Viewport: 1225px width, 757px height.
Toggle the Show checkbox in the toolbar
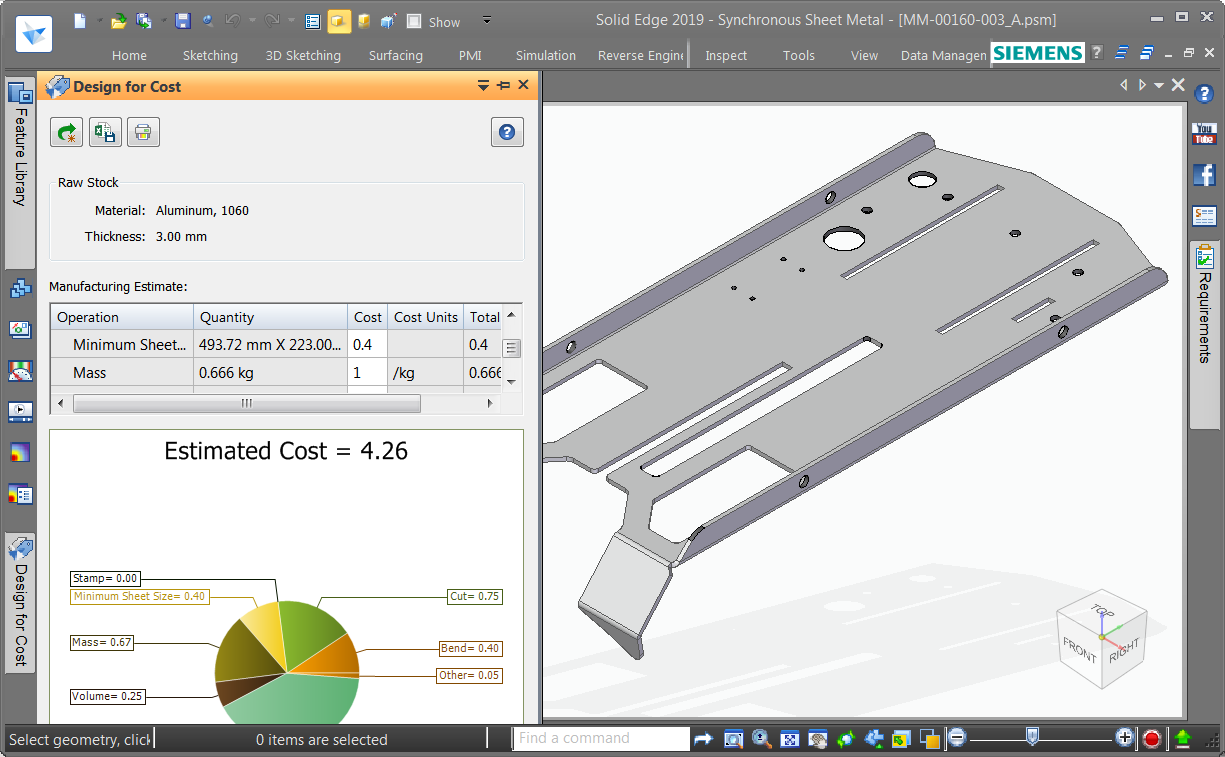click(x=412, y=21)
